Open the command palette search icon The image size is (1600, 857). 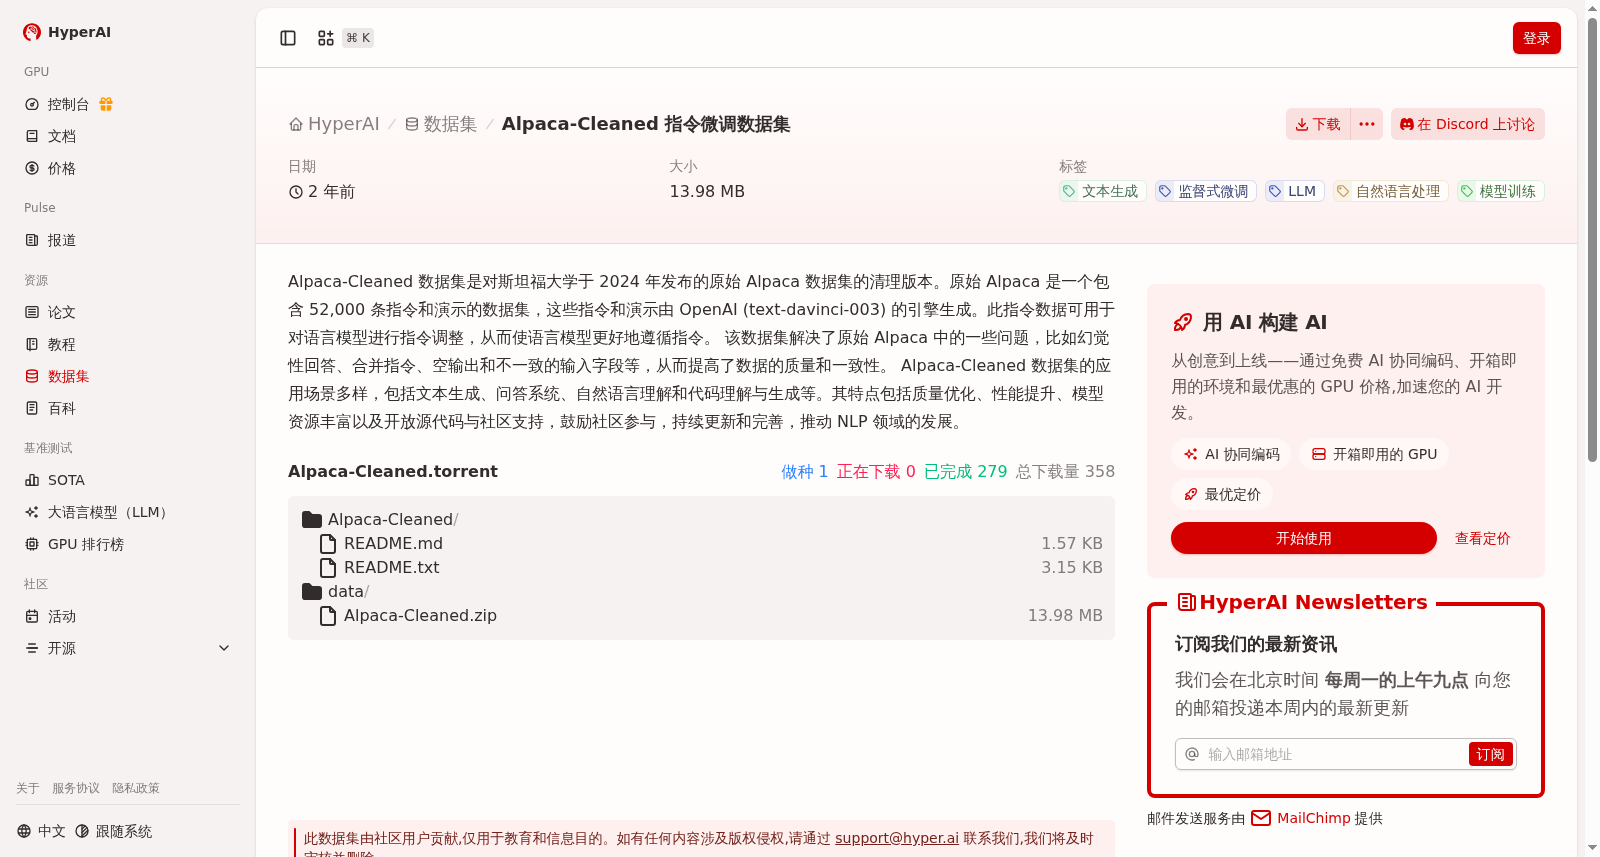(326, 38)
